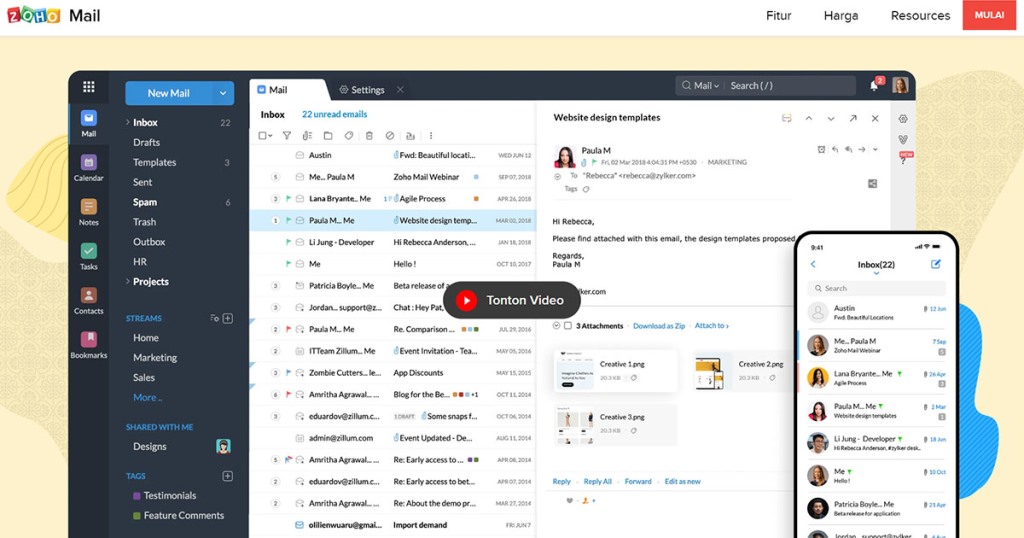Go to next email with down chevron
The height and width of the screenshot is (538, 1024).
831,118
